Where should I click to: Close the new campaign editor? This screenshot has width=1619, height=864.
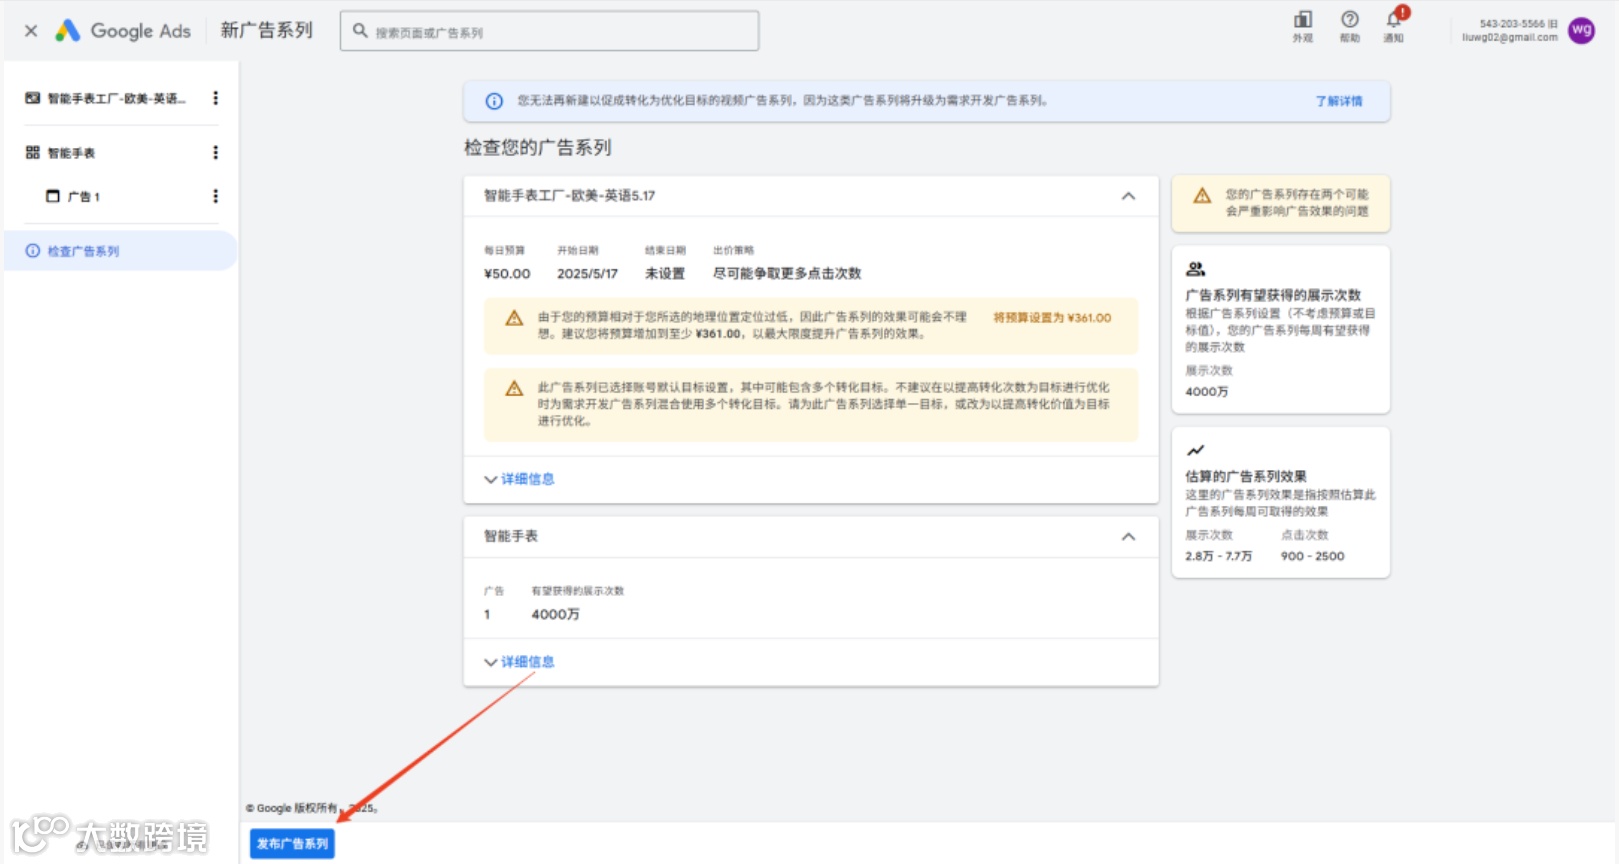pyautogui.click(x=31, y=31)
